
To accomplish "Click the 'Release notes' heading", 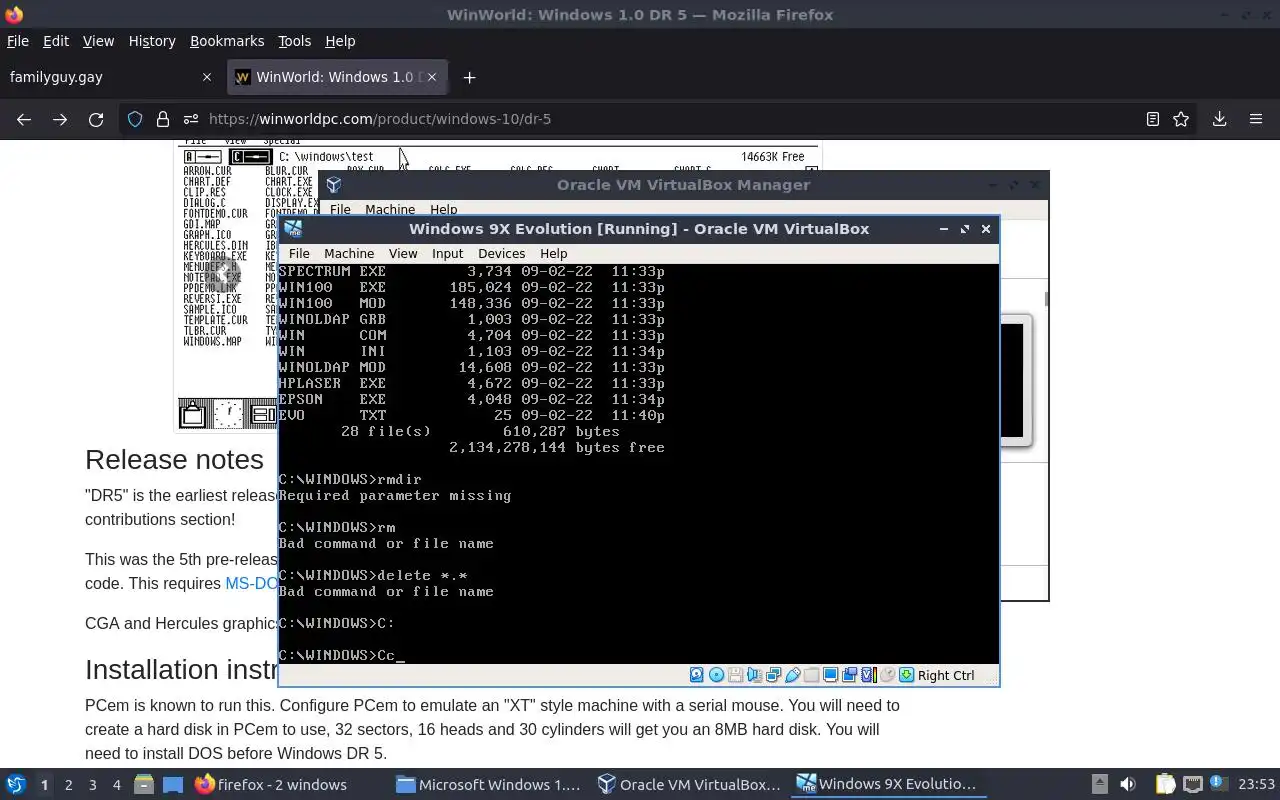I will point(174,459).
